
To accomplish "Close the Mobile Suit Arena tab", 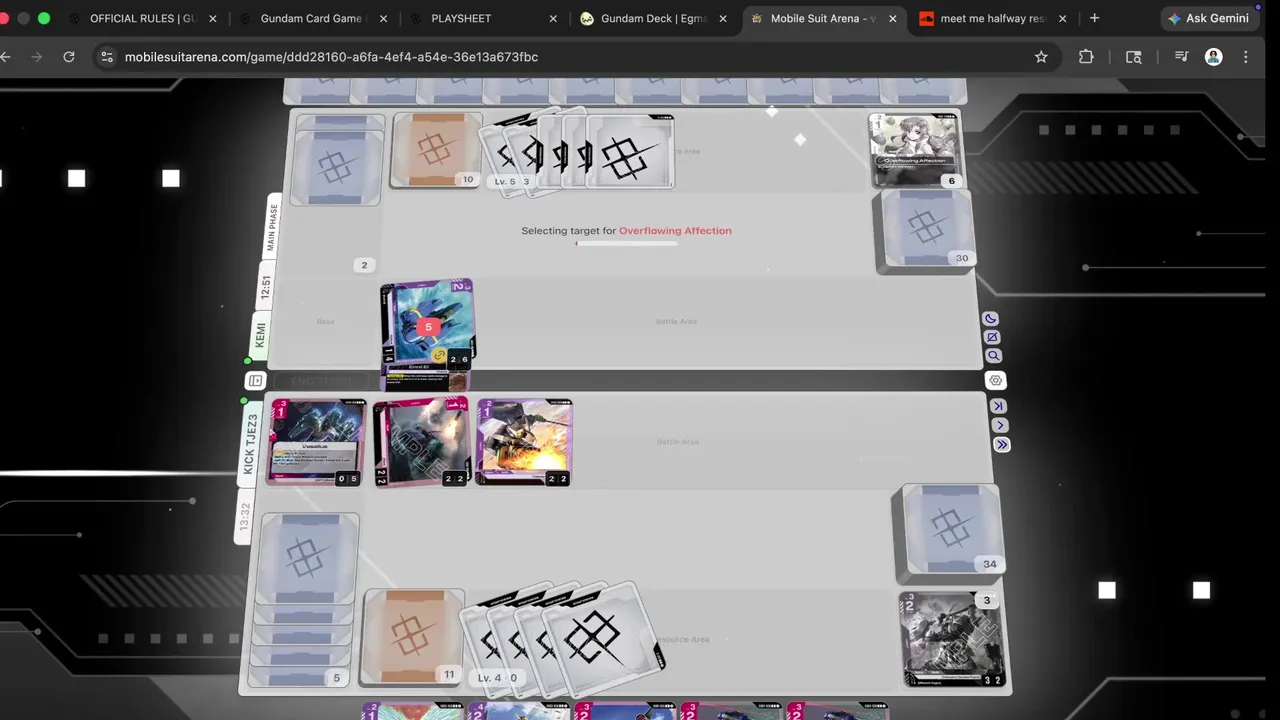I will coord(892,18).
